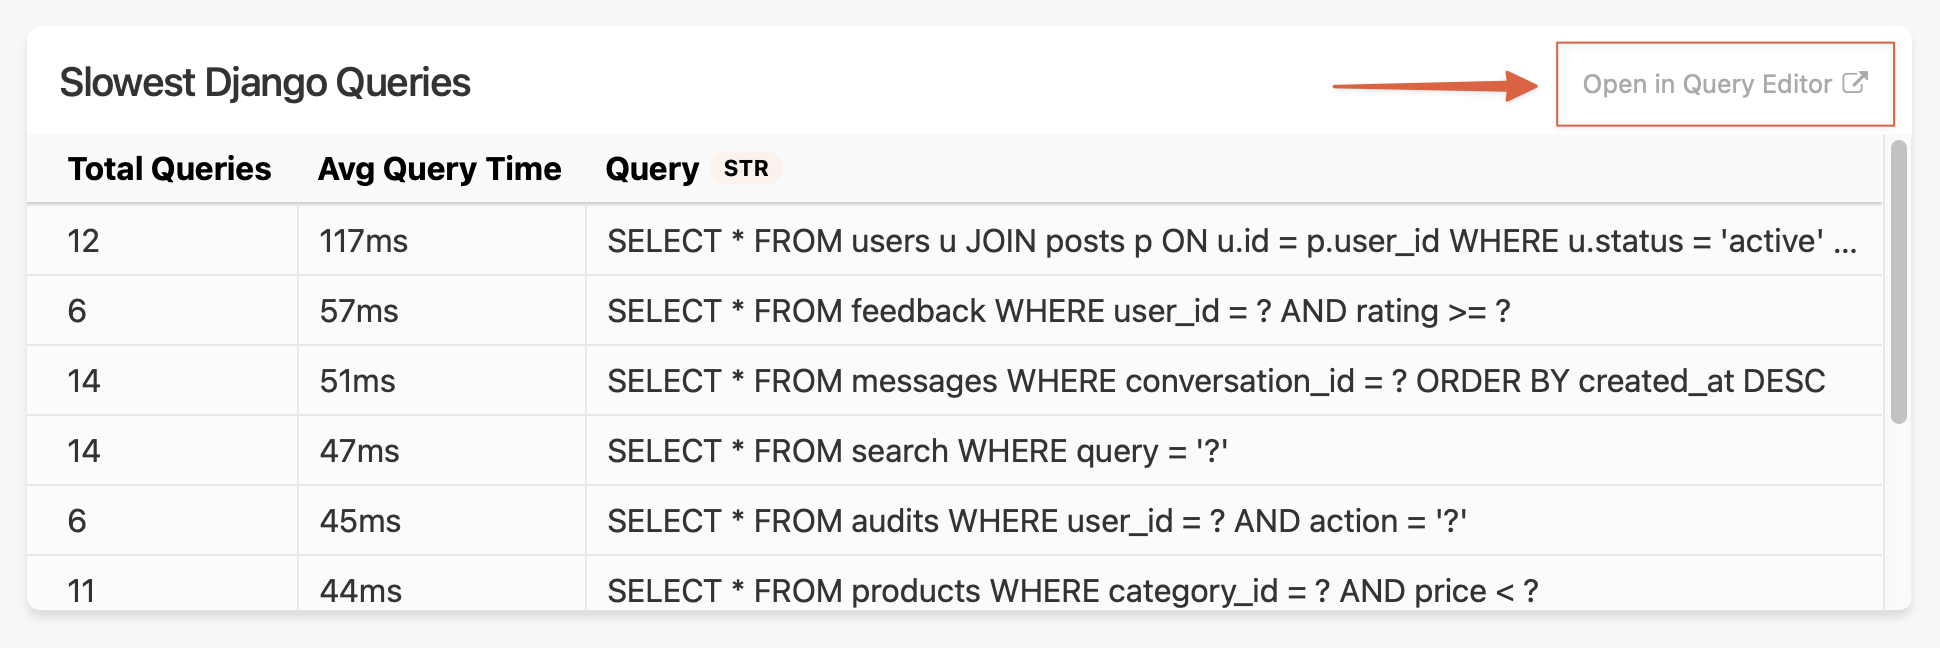Click the 51ms average time cell
The image size is (1940, 648).
[x=358, y=381]
